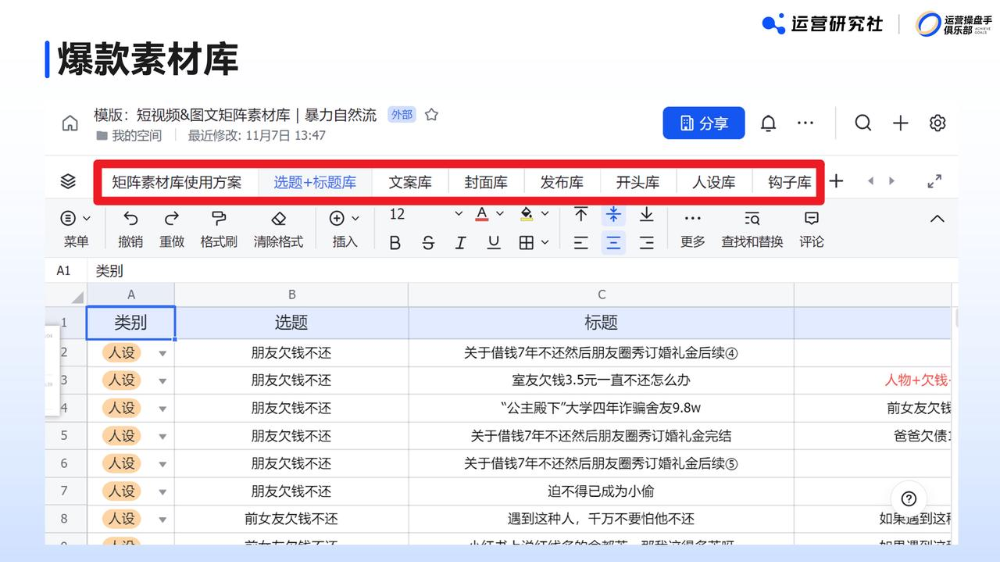Open 查找和替换 find and replace
Screen dimensions: 1000x562
(752, 228)
